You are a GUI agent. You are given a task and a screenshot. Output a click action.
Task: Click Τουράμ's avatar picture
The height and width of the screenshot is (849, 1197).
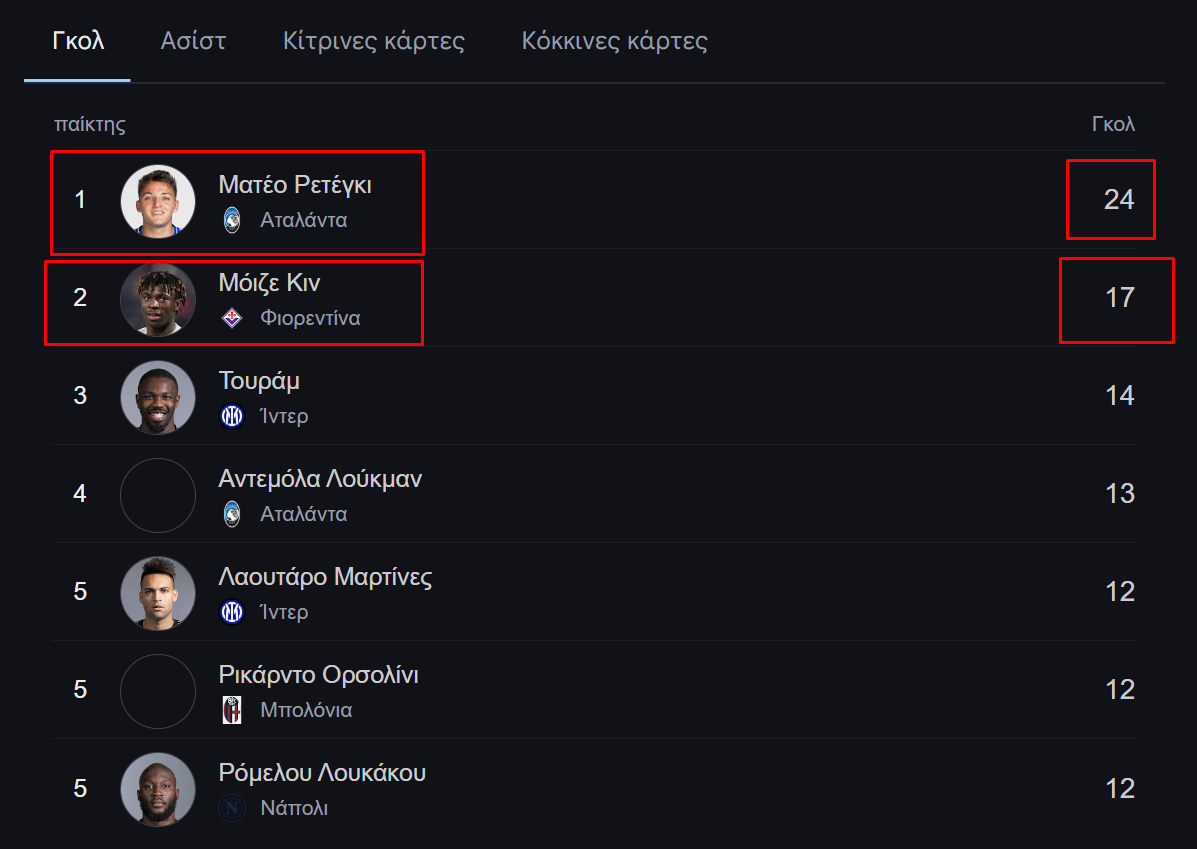pos(158,397)
